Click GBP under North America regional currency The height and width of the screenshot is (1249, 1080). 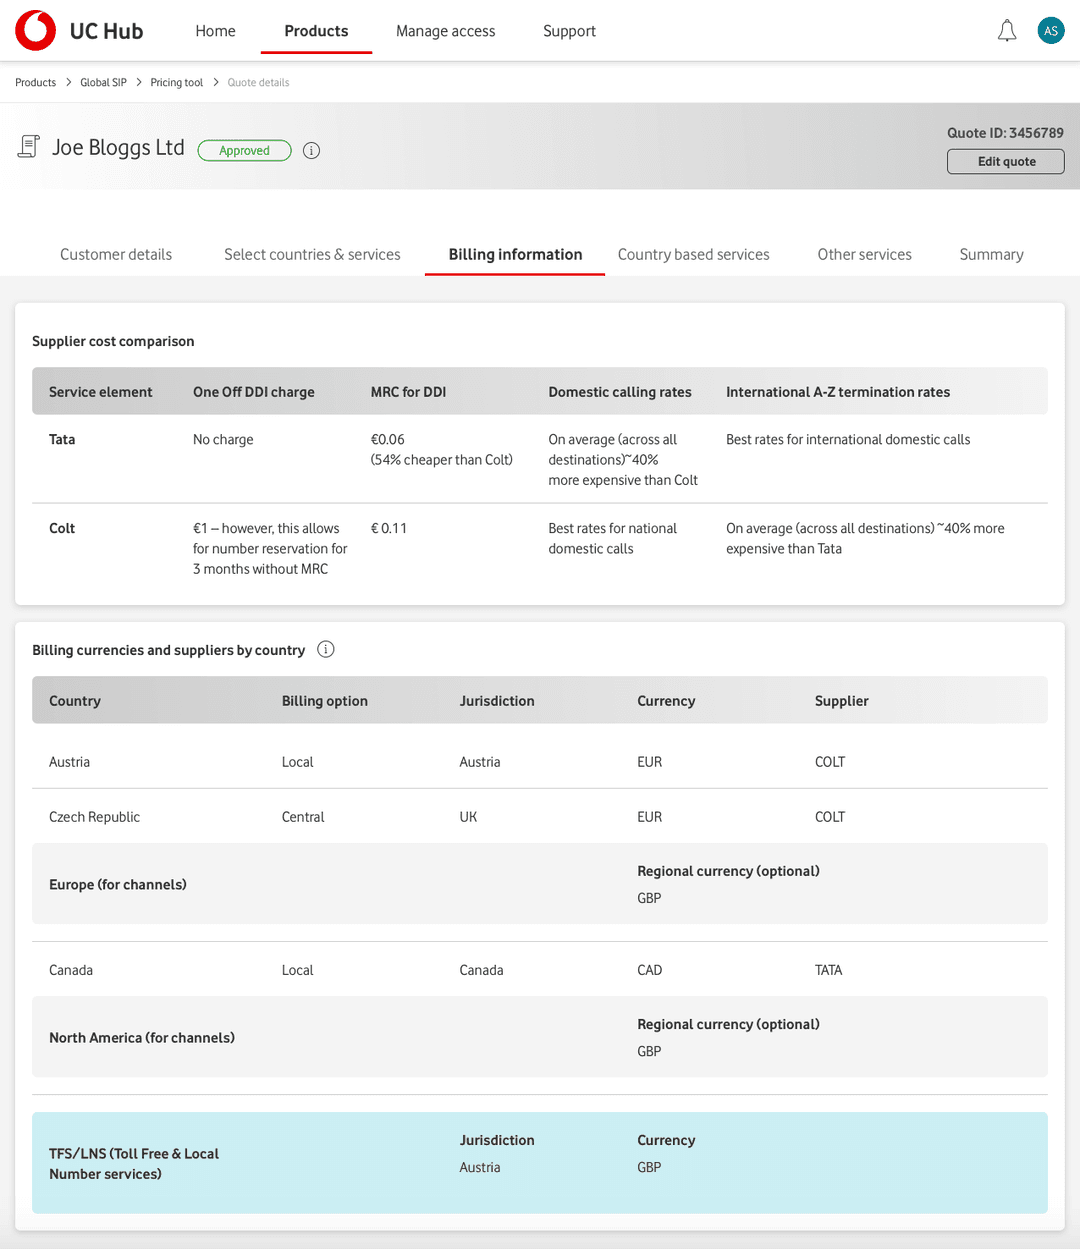click(649, 1051)
